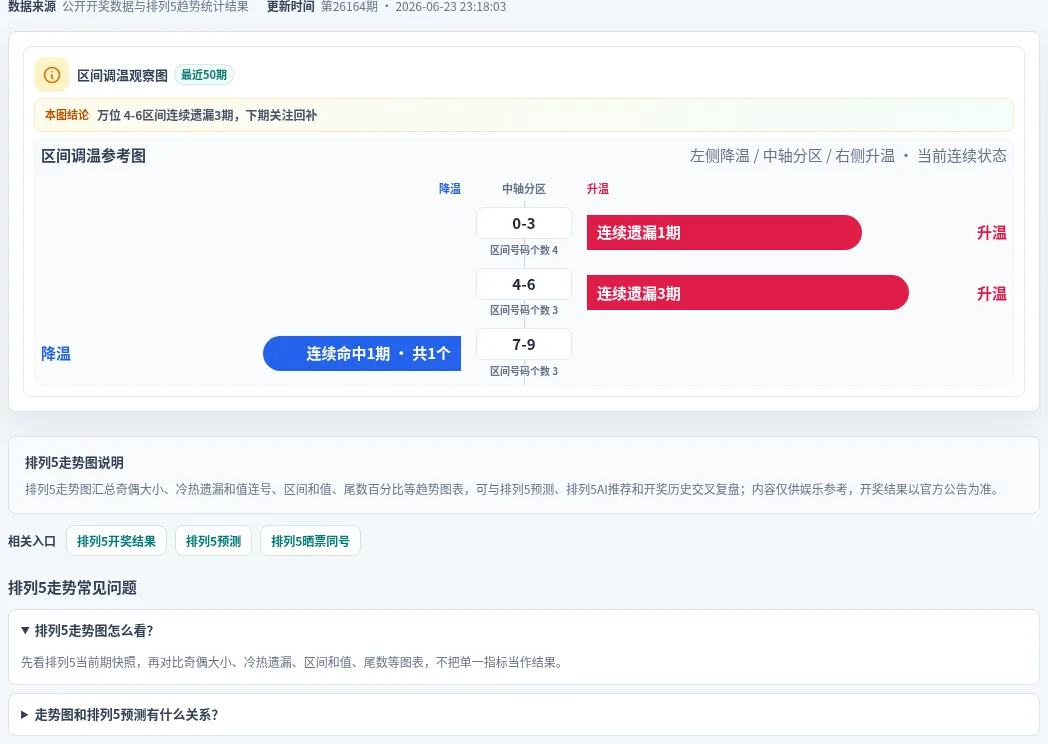Click the 排列5走势常见问题 heading
This screenshot has width=1048, height=744.
pyautogui.click(x=72, y=588)
